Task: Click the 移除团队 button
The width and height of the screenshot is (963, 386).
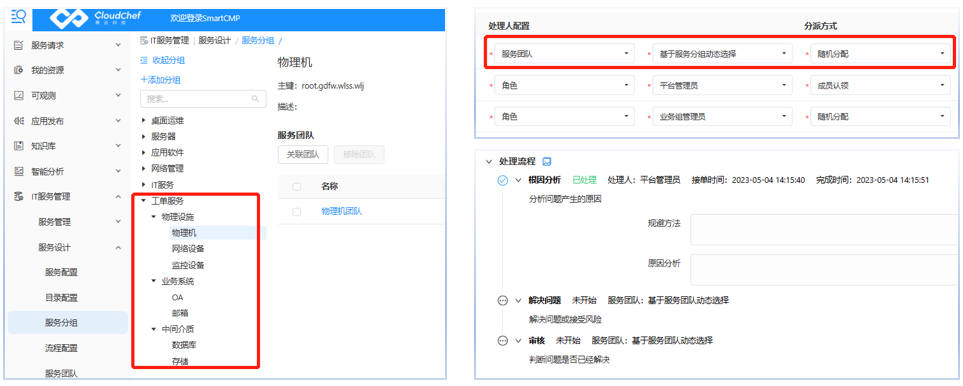Action: pos(359,155)
